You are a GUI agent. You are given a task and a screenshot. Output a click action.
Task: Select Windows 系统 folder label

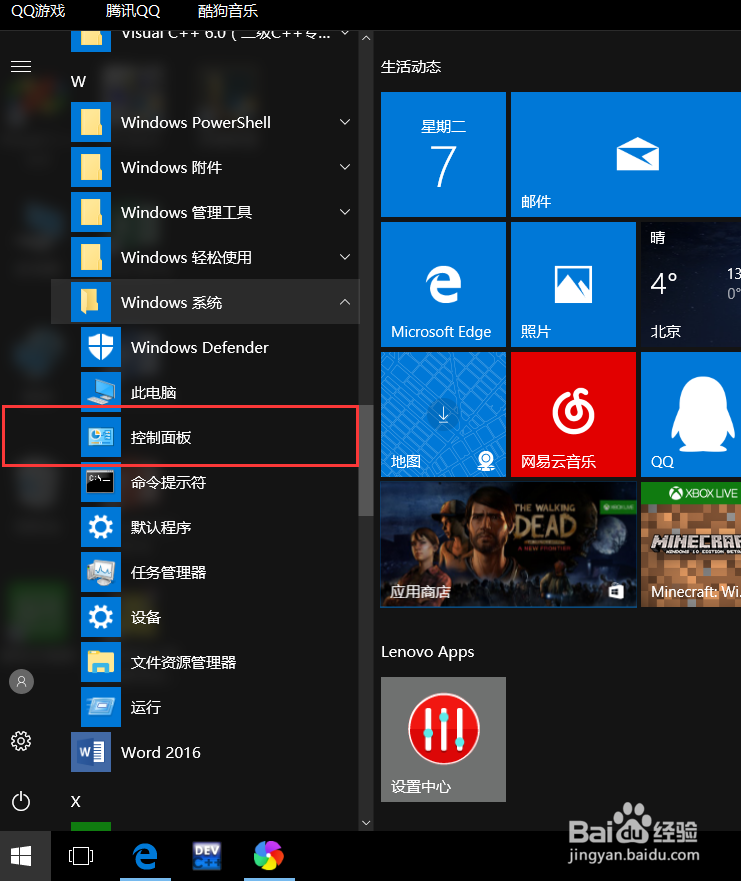pos(171,302)
